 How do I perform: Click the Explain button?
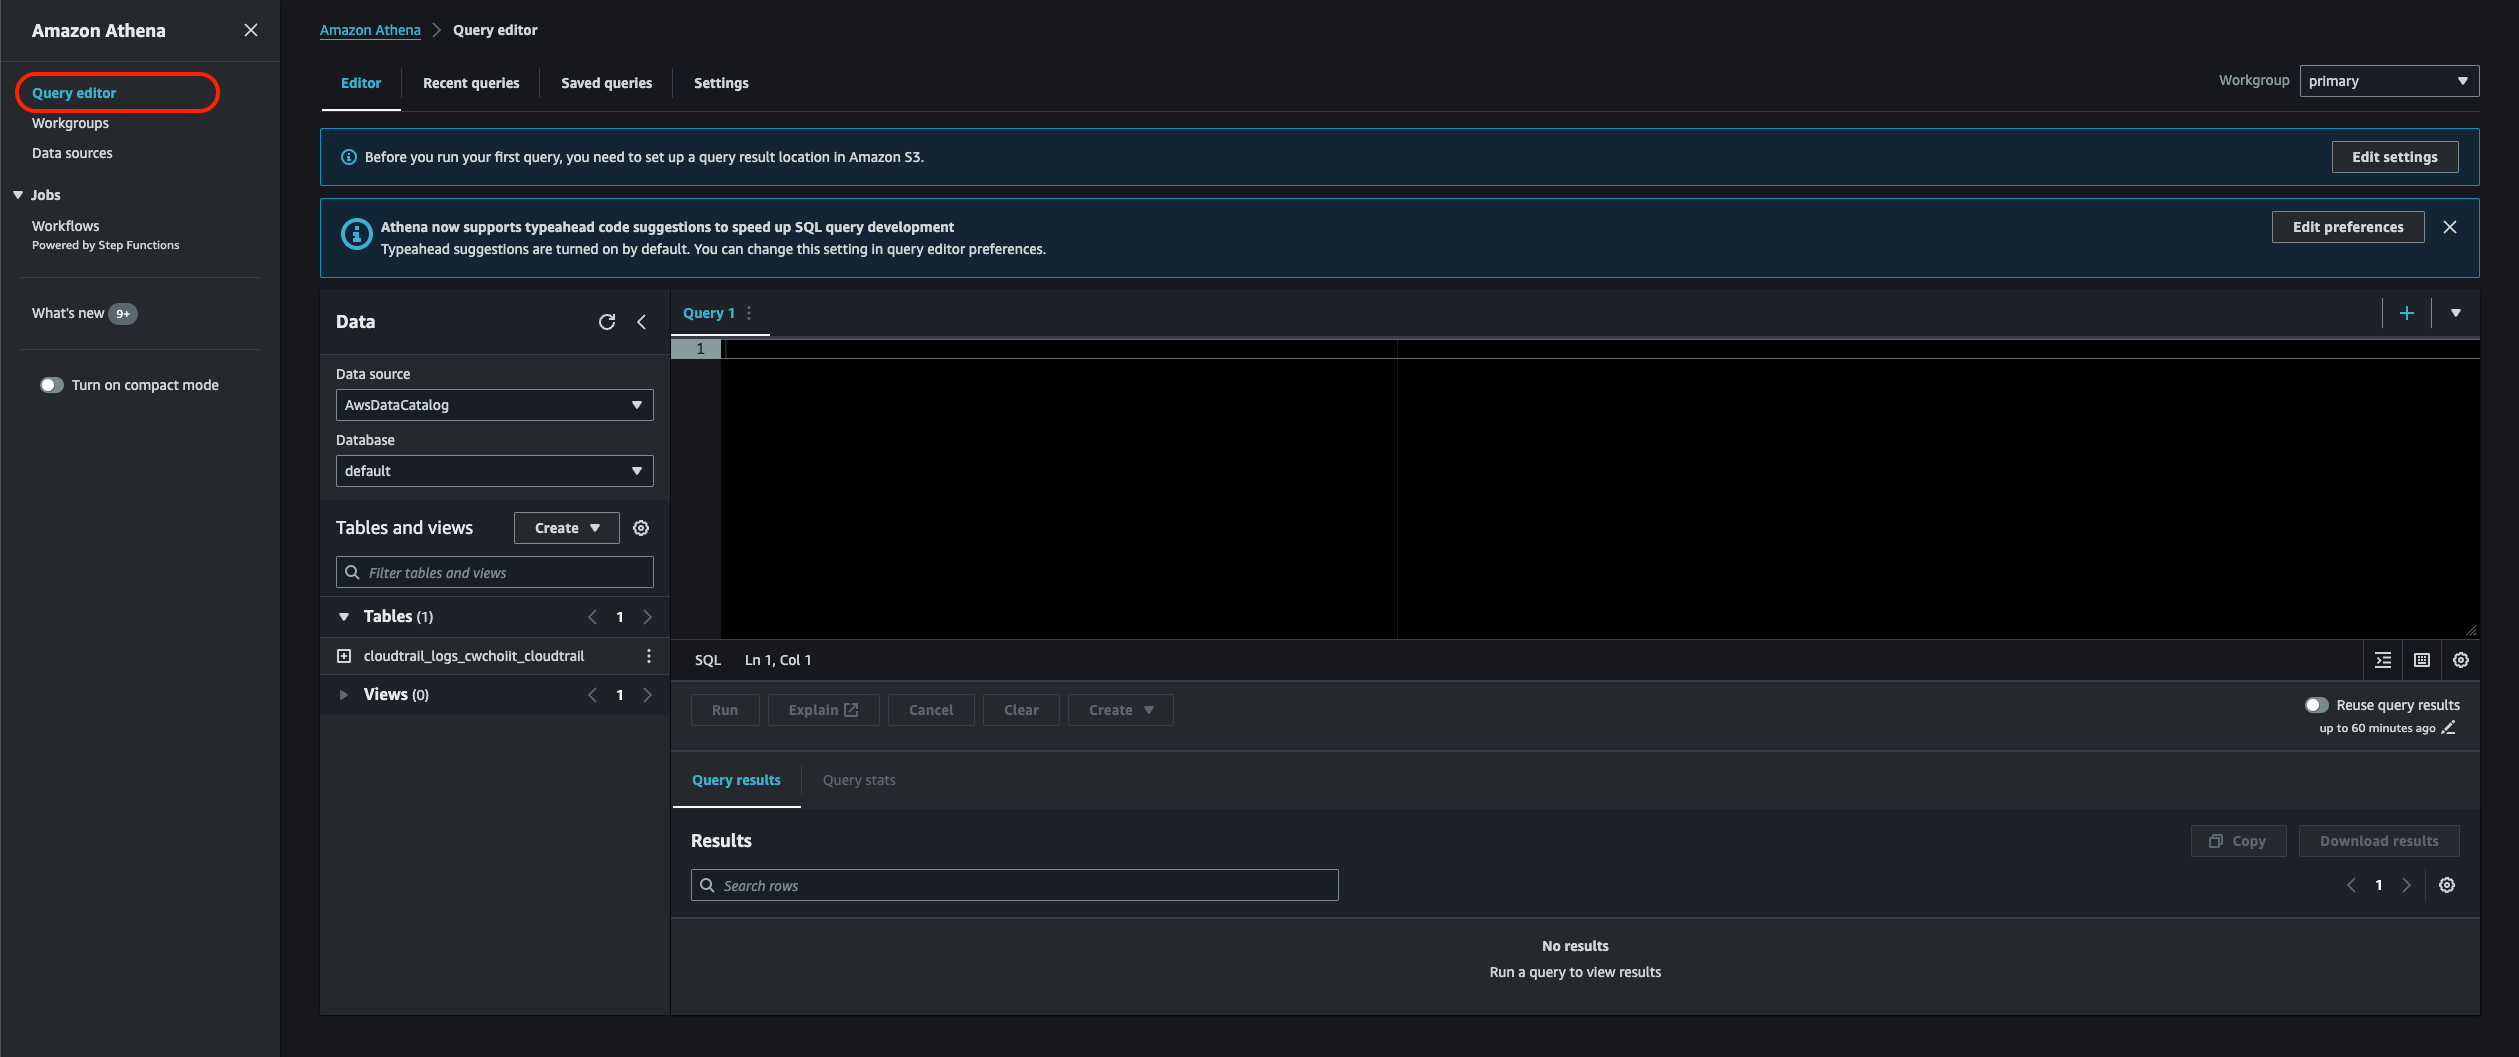click(823, 710)
